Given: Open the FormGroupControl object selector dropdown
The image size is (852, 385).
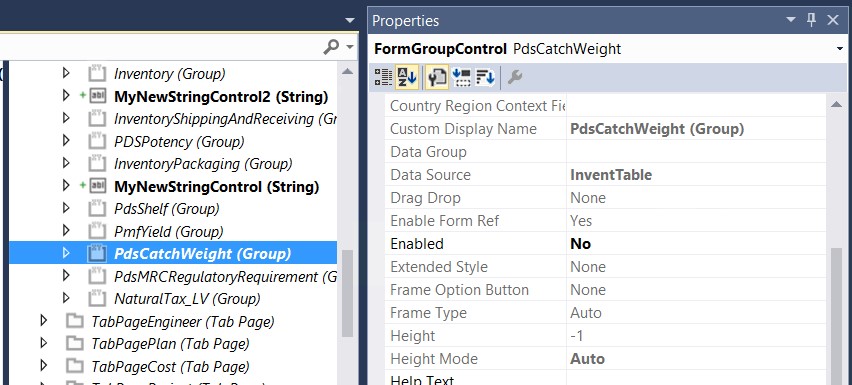Looking at the screenshot, I should (x=840, y=50).
